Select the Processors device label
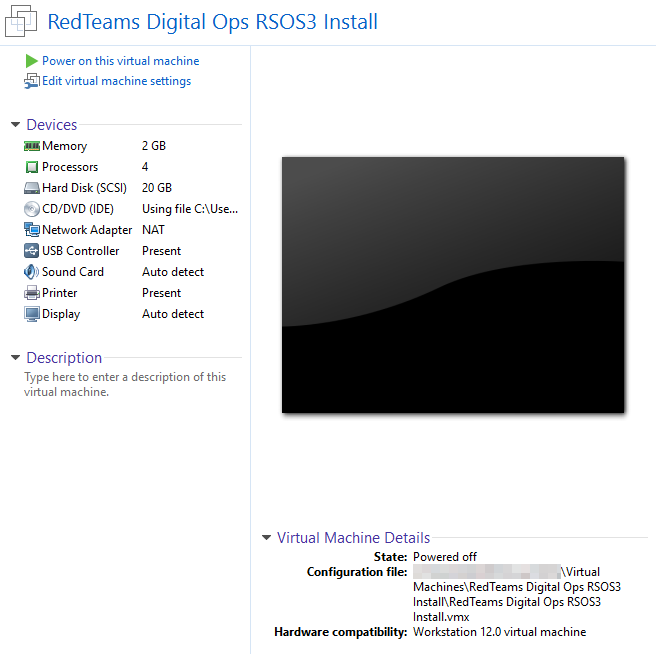 click(70, 167)
